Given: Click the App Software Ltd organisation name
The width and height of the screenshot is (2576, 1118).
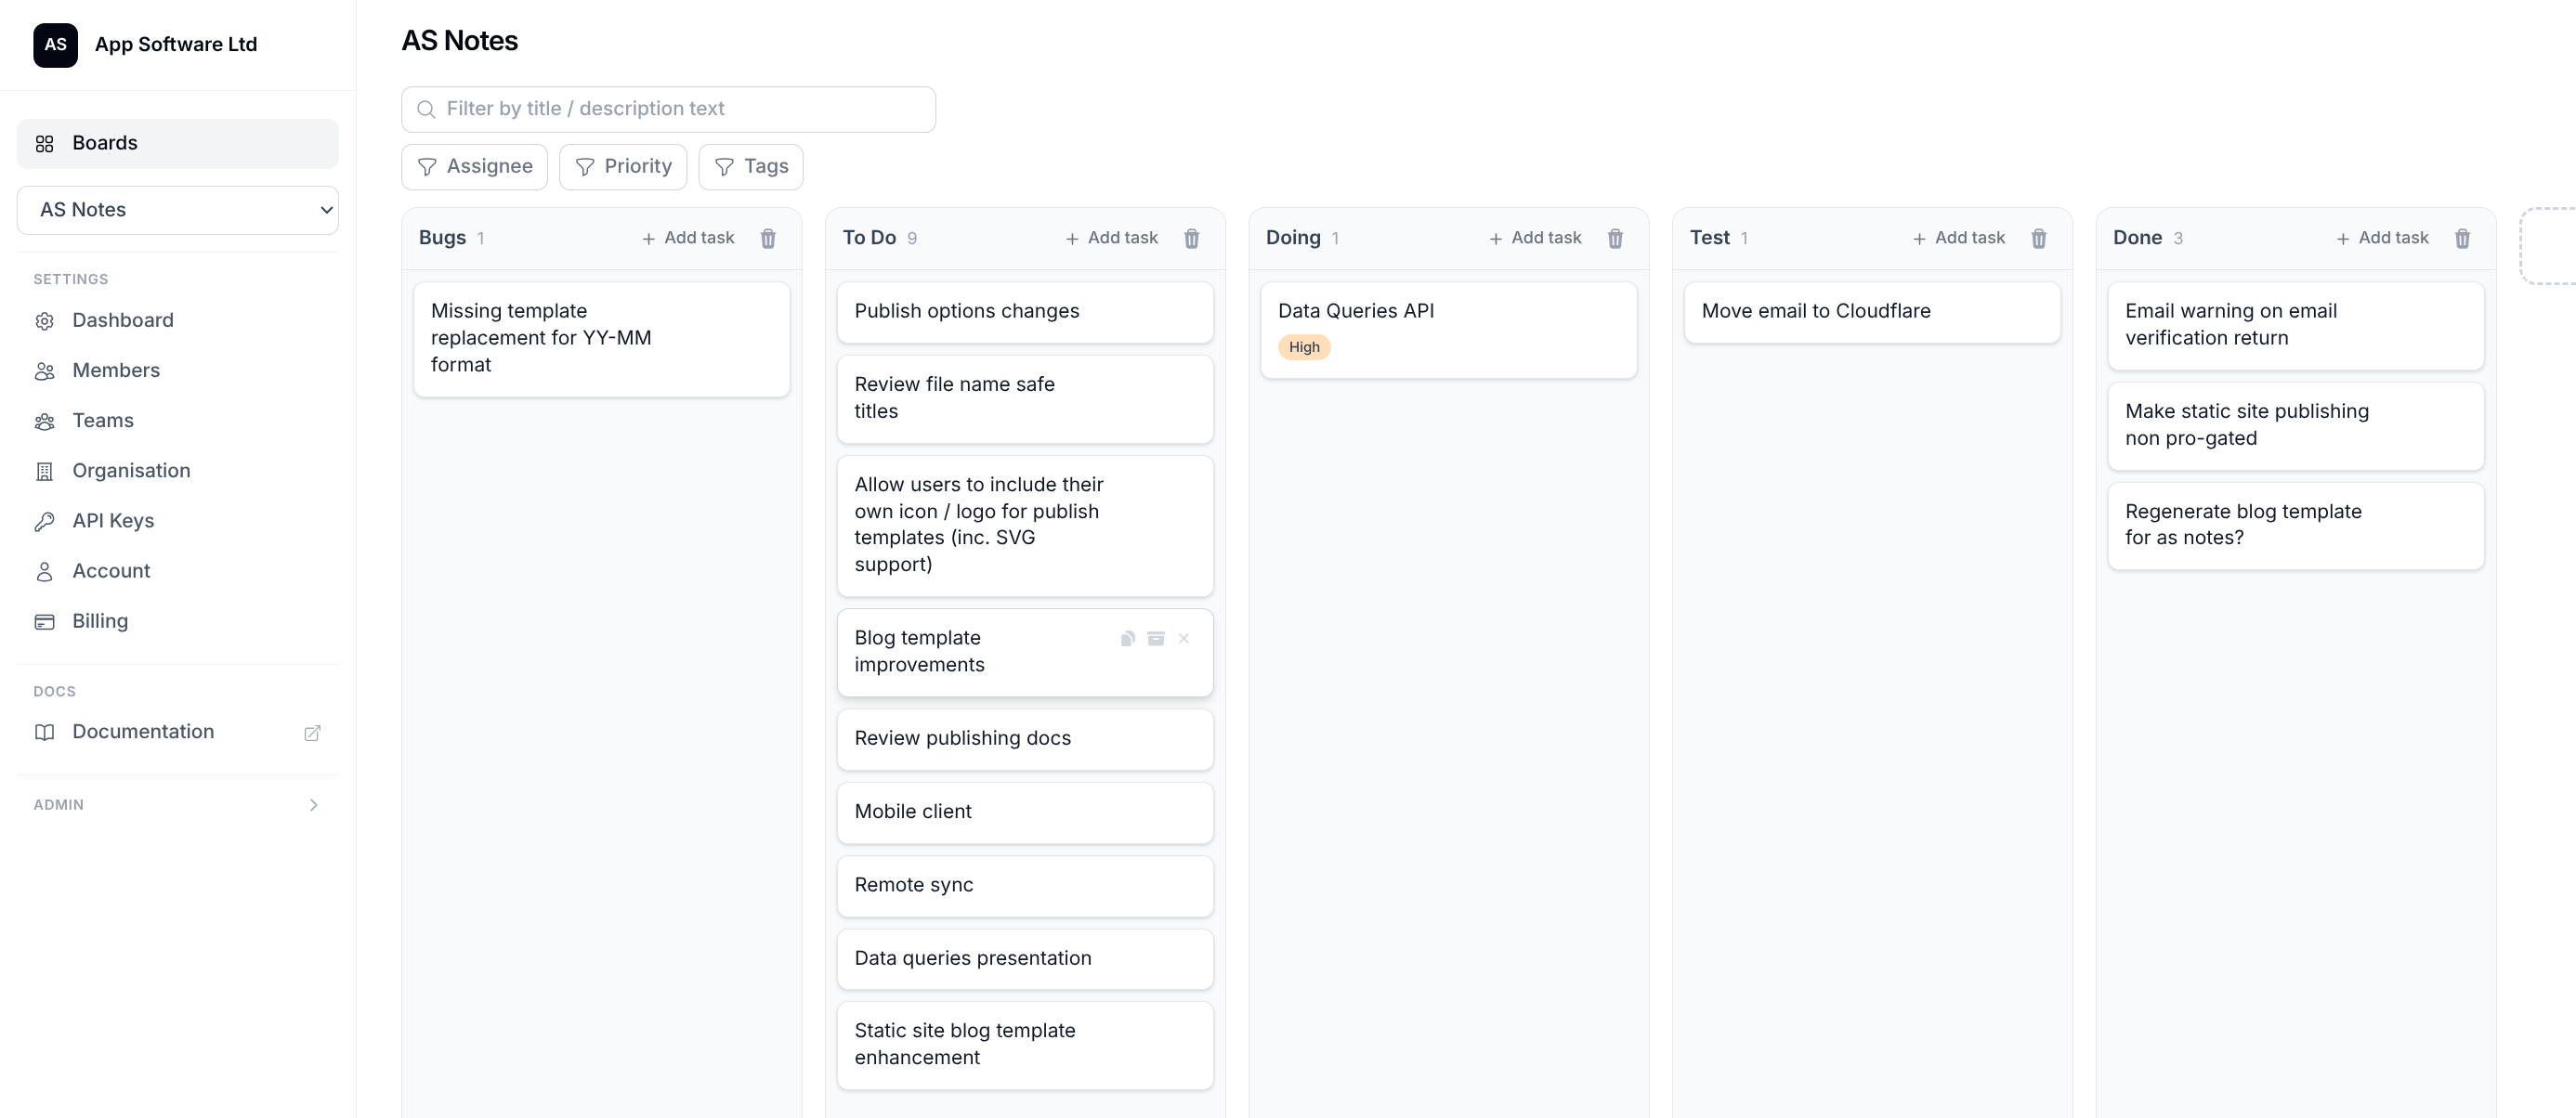Looking at the screenshot, I should click(176, 44).
